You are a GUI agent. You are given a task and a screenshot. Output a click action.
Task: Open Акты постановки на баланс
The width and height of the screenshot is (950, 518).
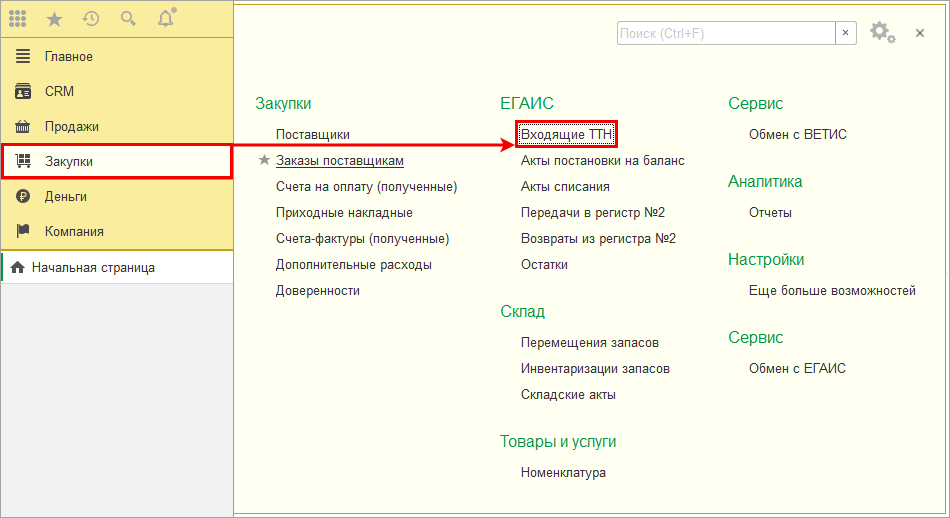pyautogui.click(x=603, y=161)
